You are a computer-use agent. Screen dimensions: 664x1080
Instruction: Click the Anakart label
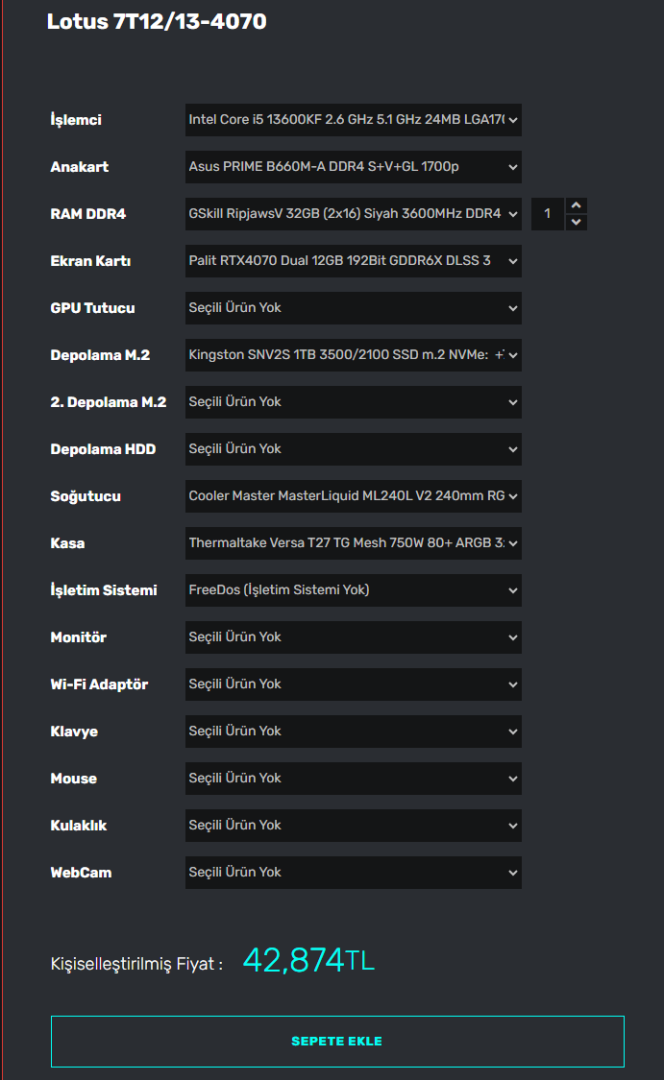point(79,167)
